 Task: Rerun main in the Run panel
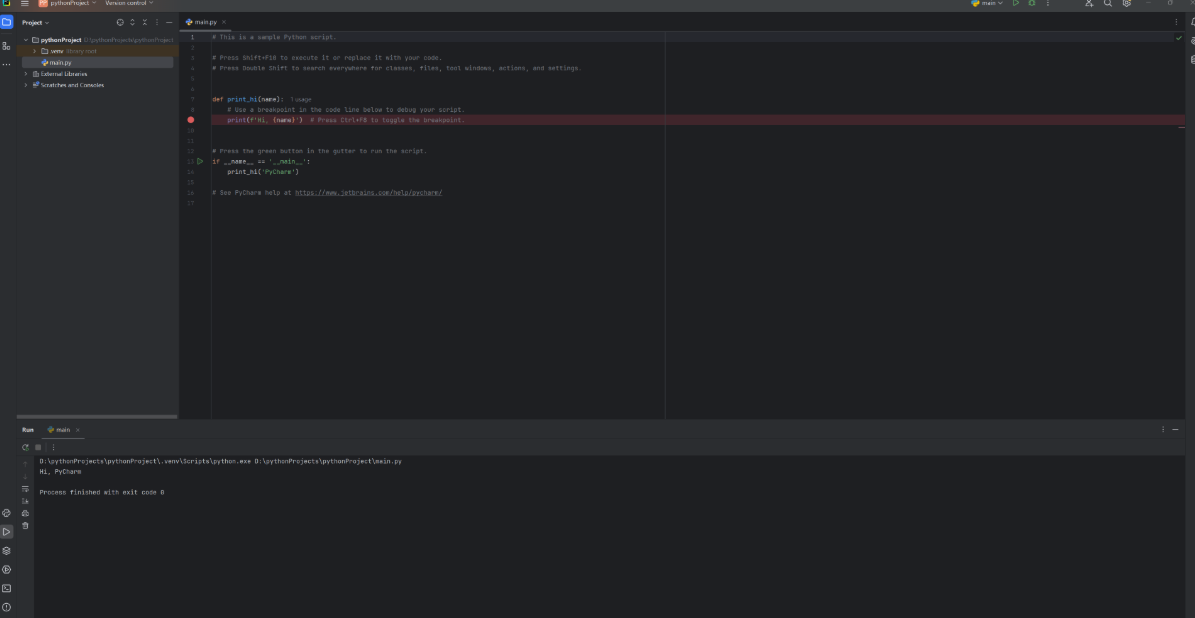pos(25,447)
